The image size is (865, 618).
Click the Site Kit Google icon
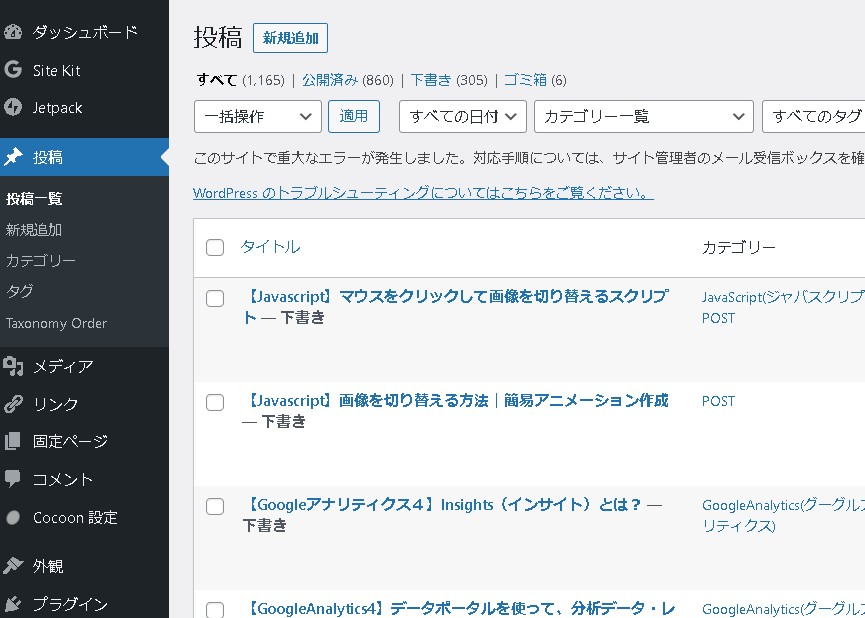(x=13, y=70)
